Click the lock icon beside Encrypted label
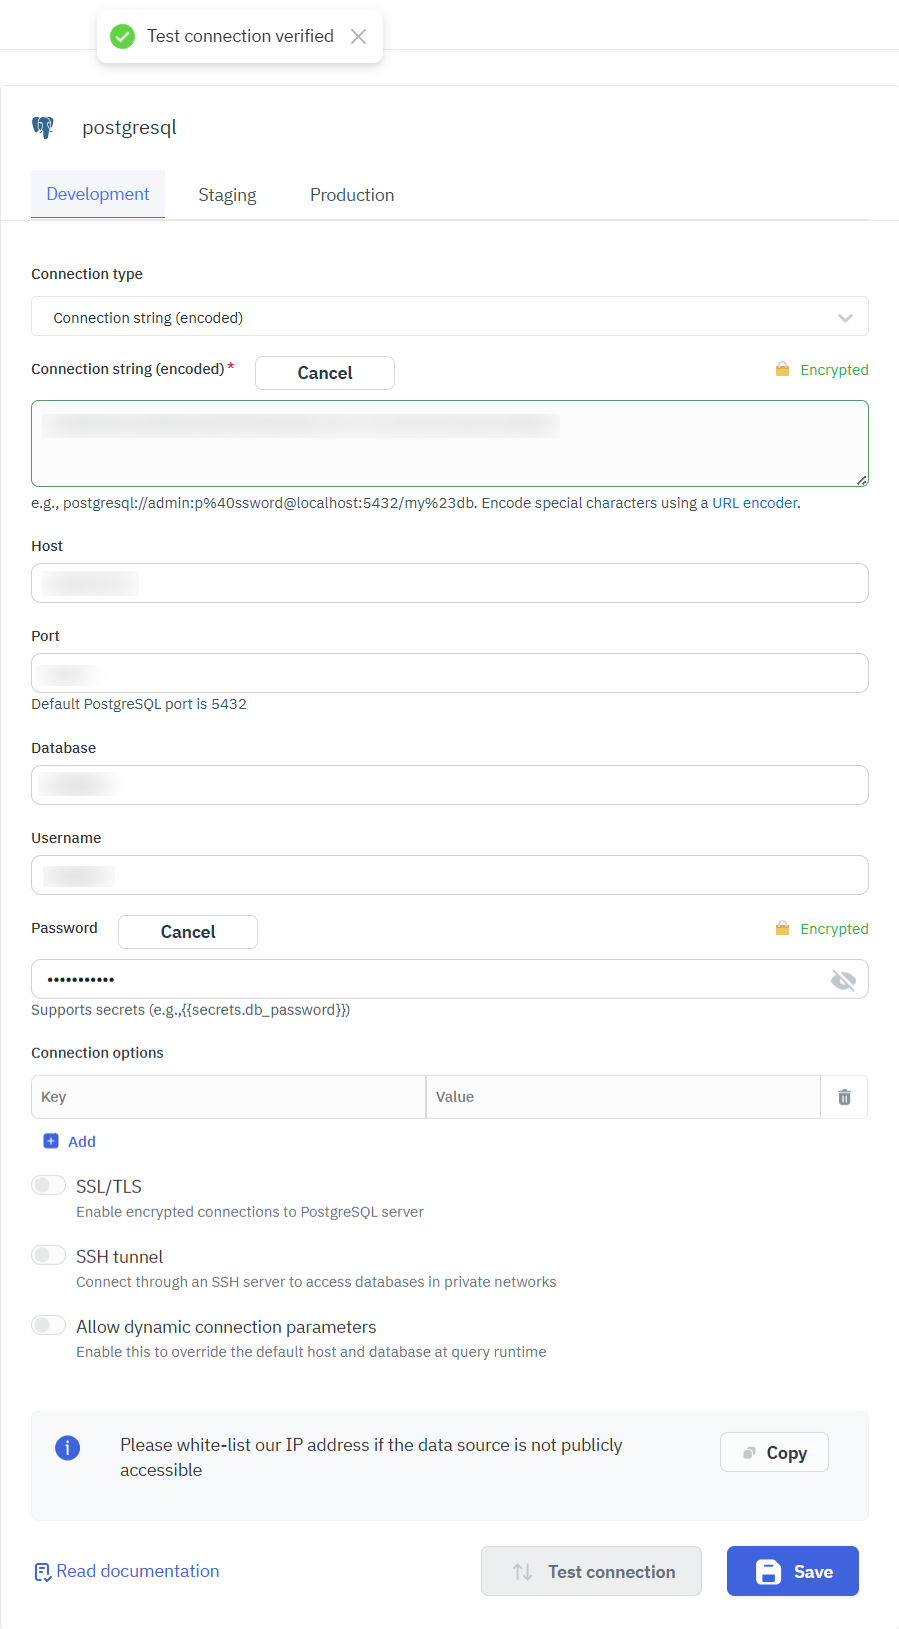This screenshot has width=899, height=1629. point(782,369)
